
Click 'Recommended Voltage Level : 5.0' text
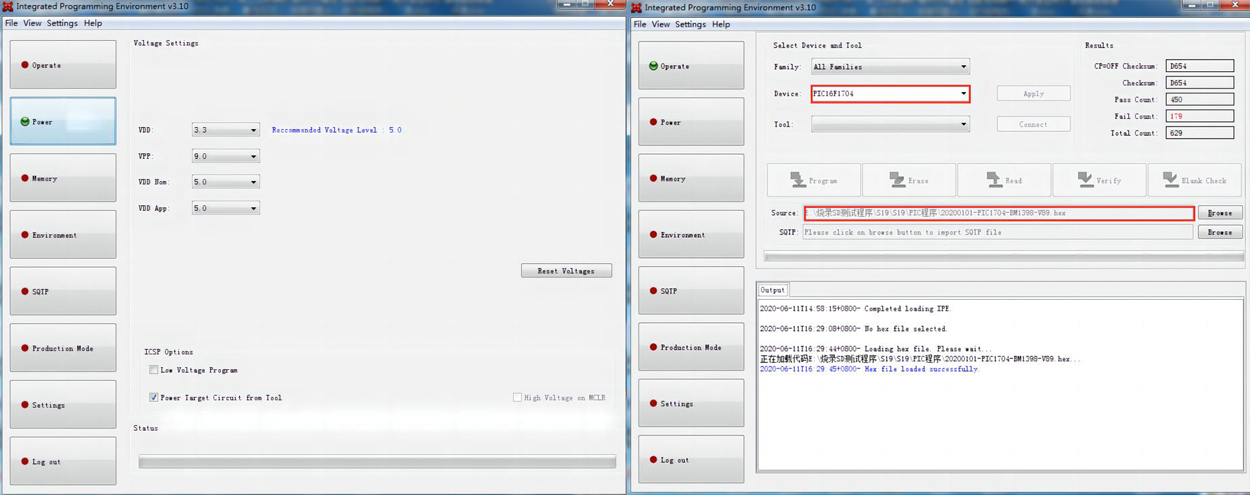click(337, 130)
